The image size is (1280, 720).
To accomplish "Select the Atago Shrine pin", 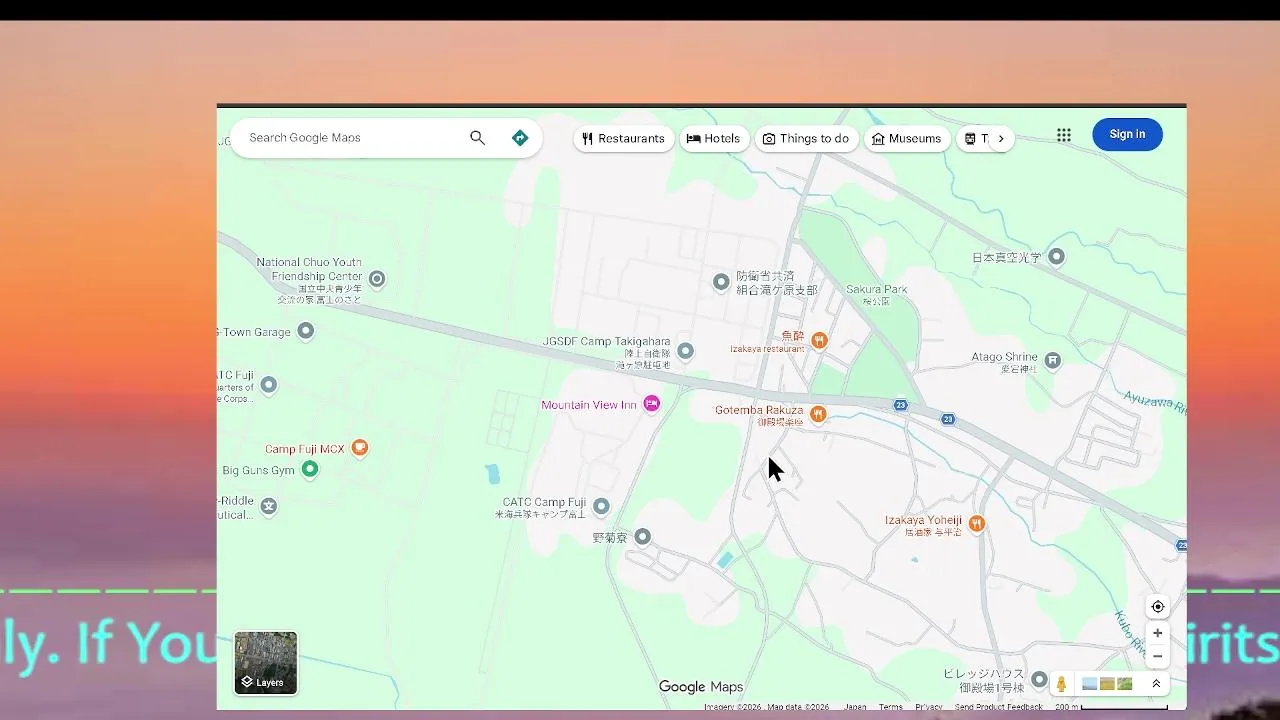I will 1052,360.
